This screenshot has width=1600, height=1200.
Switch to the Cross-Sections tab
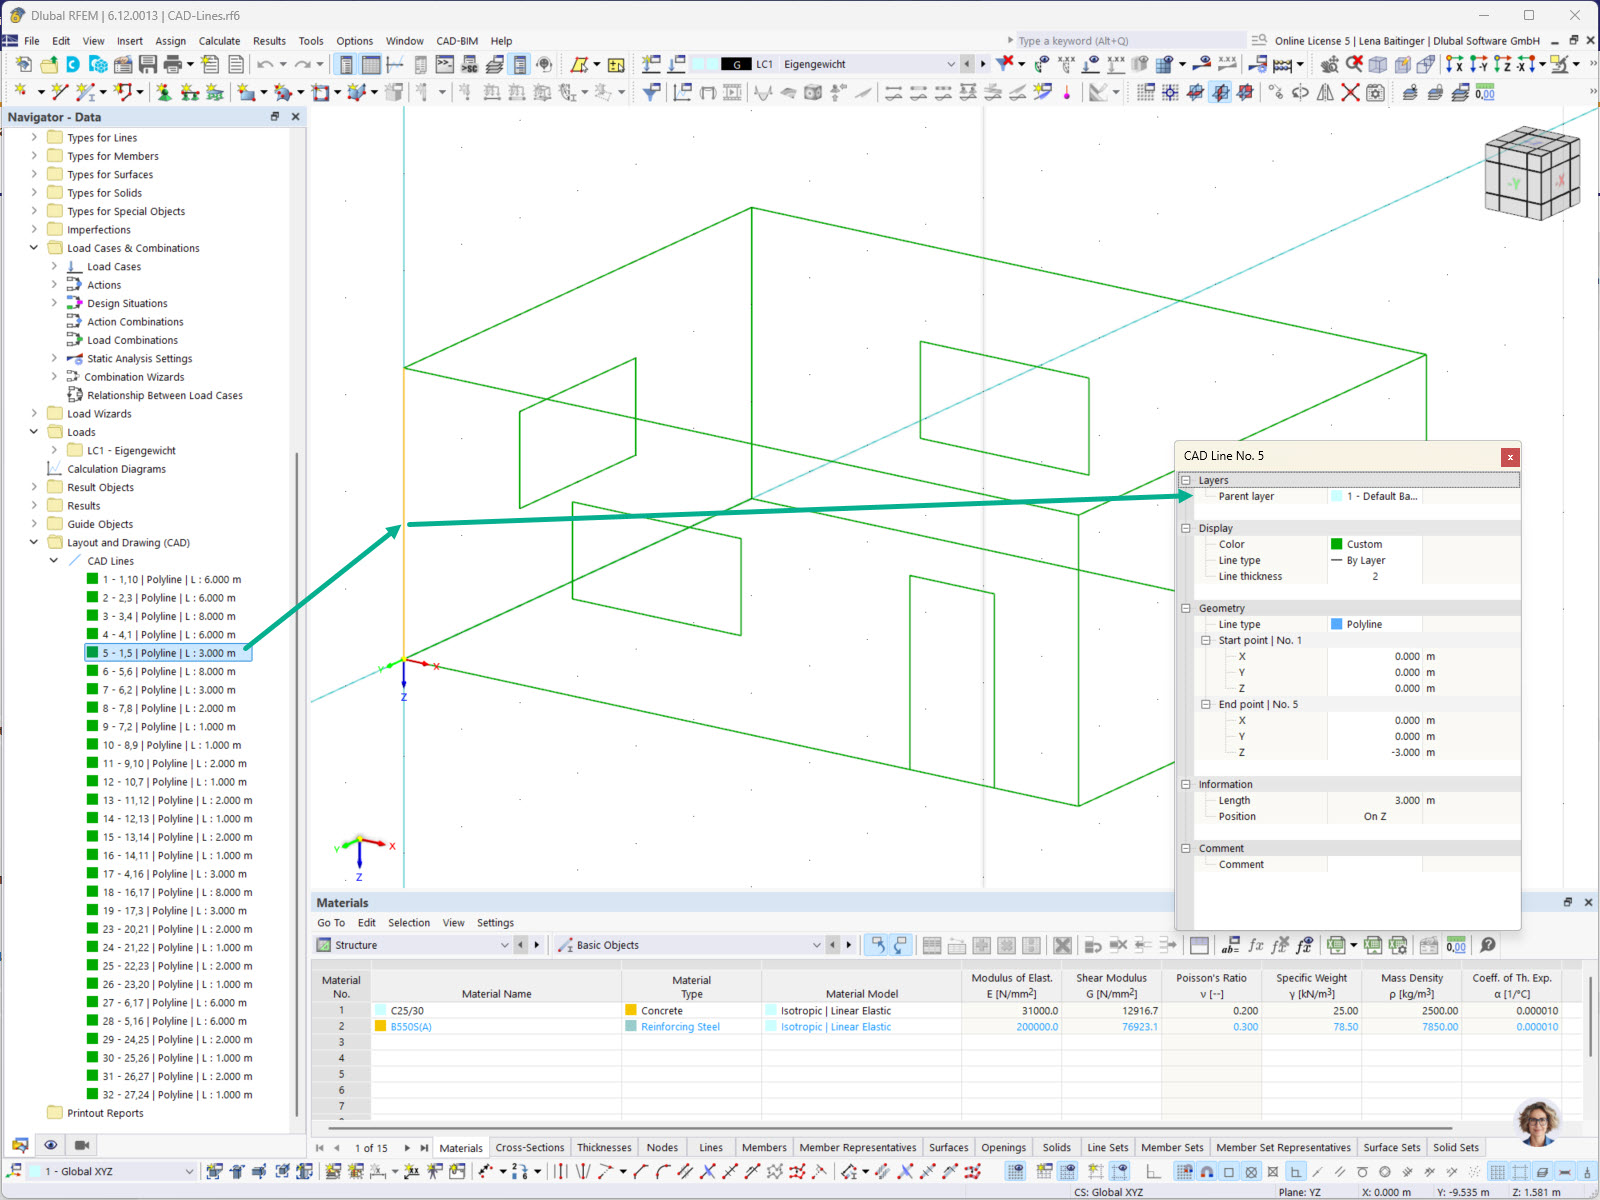(530, 1147)
